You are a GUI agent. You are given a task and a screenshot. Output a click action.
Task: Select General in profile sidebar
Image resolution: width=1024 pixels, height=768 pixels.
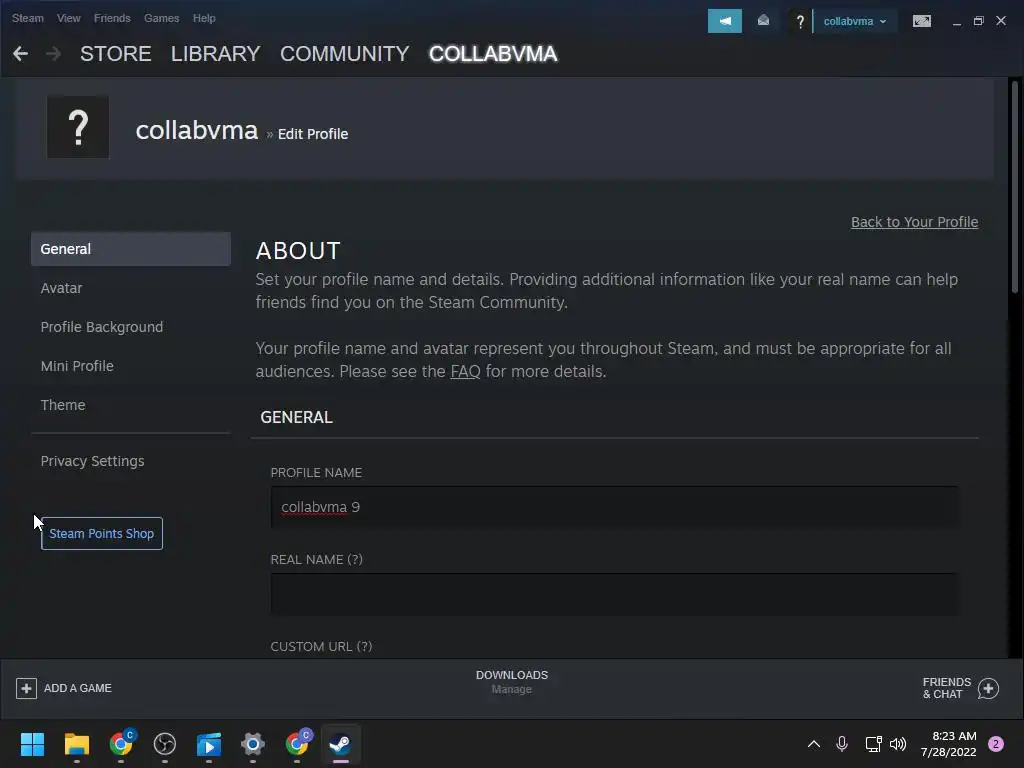[x=131, y=249]
